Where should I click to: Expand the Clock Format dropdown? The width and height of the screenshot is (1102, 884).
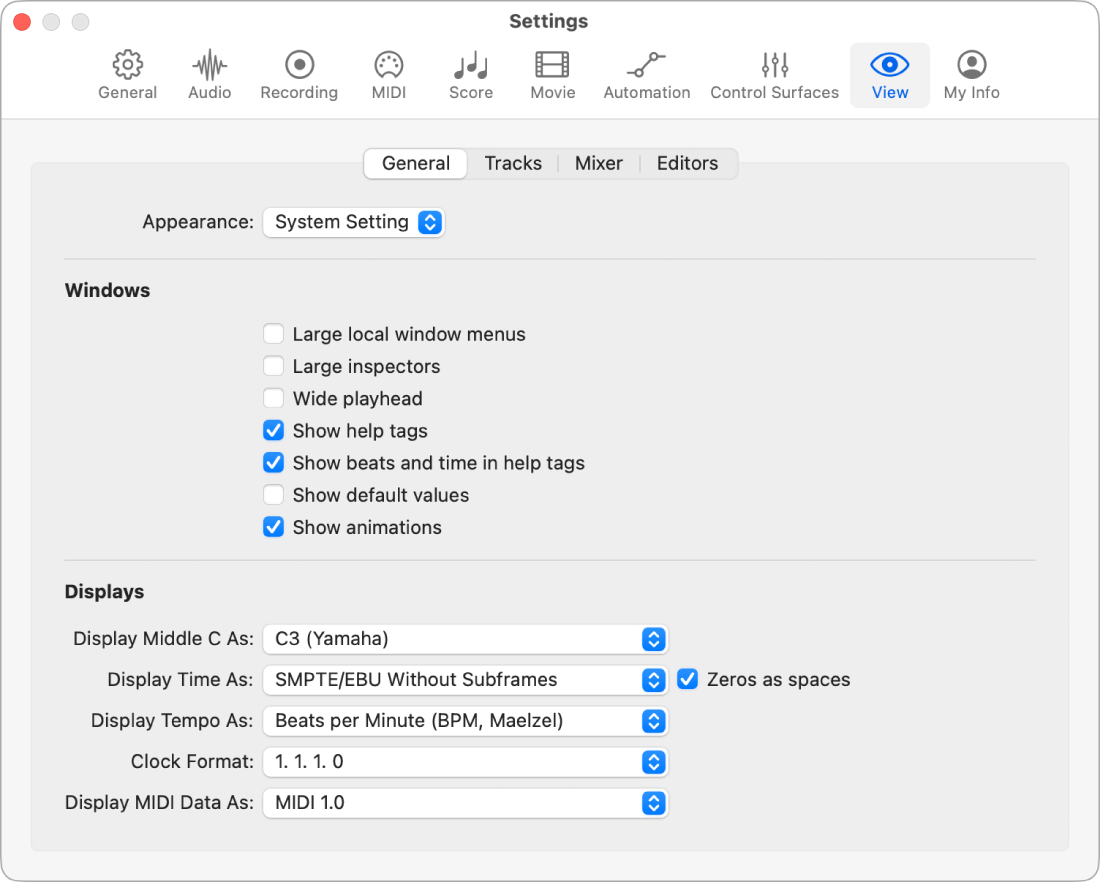coord(464,762)
